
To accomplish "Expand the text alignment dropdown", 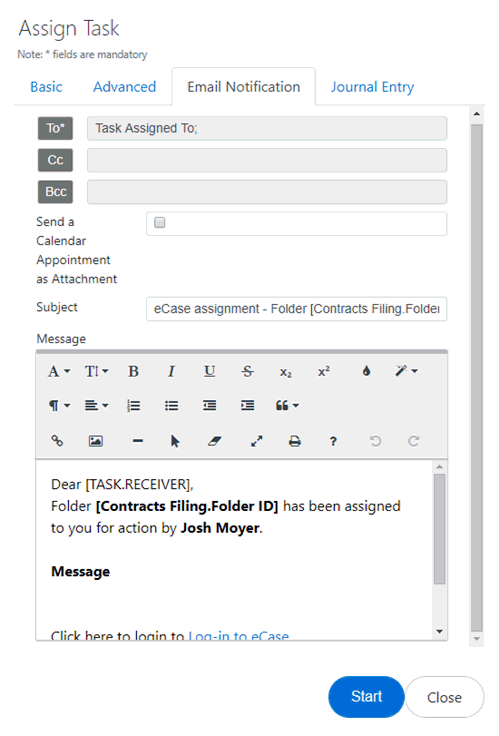I will click(96, 406).
